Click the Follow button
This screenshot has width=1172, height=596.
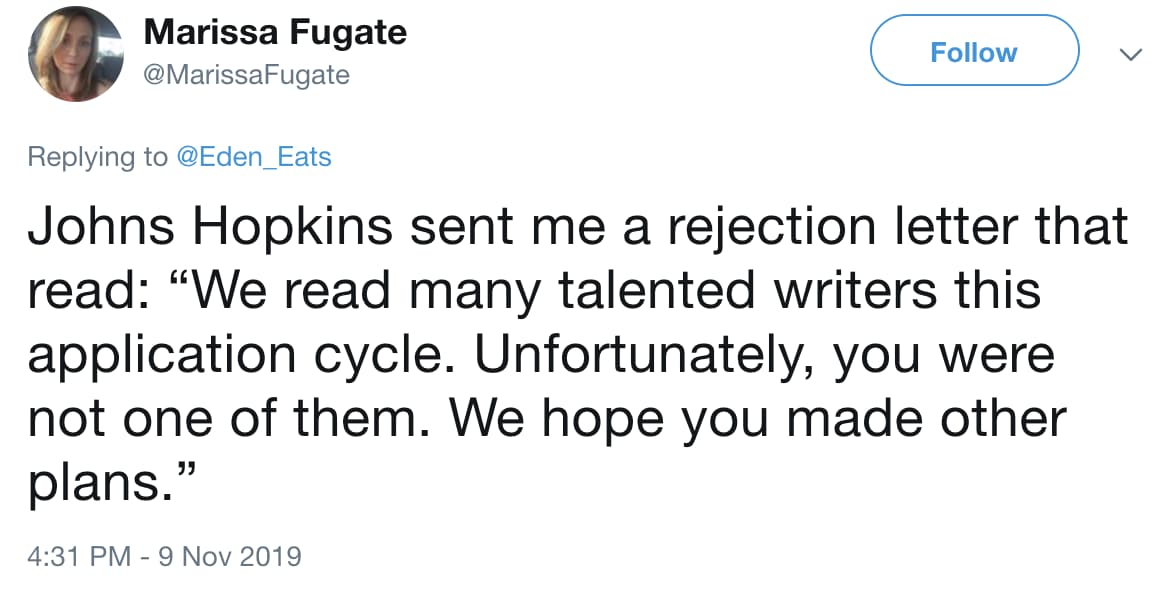click(973, 51)
